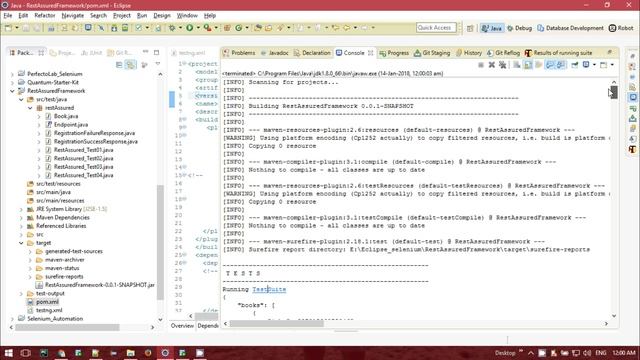The height and width of the screenshot is (360, 640).
Task: Maximize the Package Explorer panel
Action: pos(157,52)
